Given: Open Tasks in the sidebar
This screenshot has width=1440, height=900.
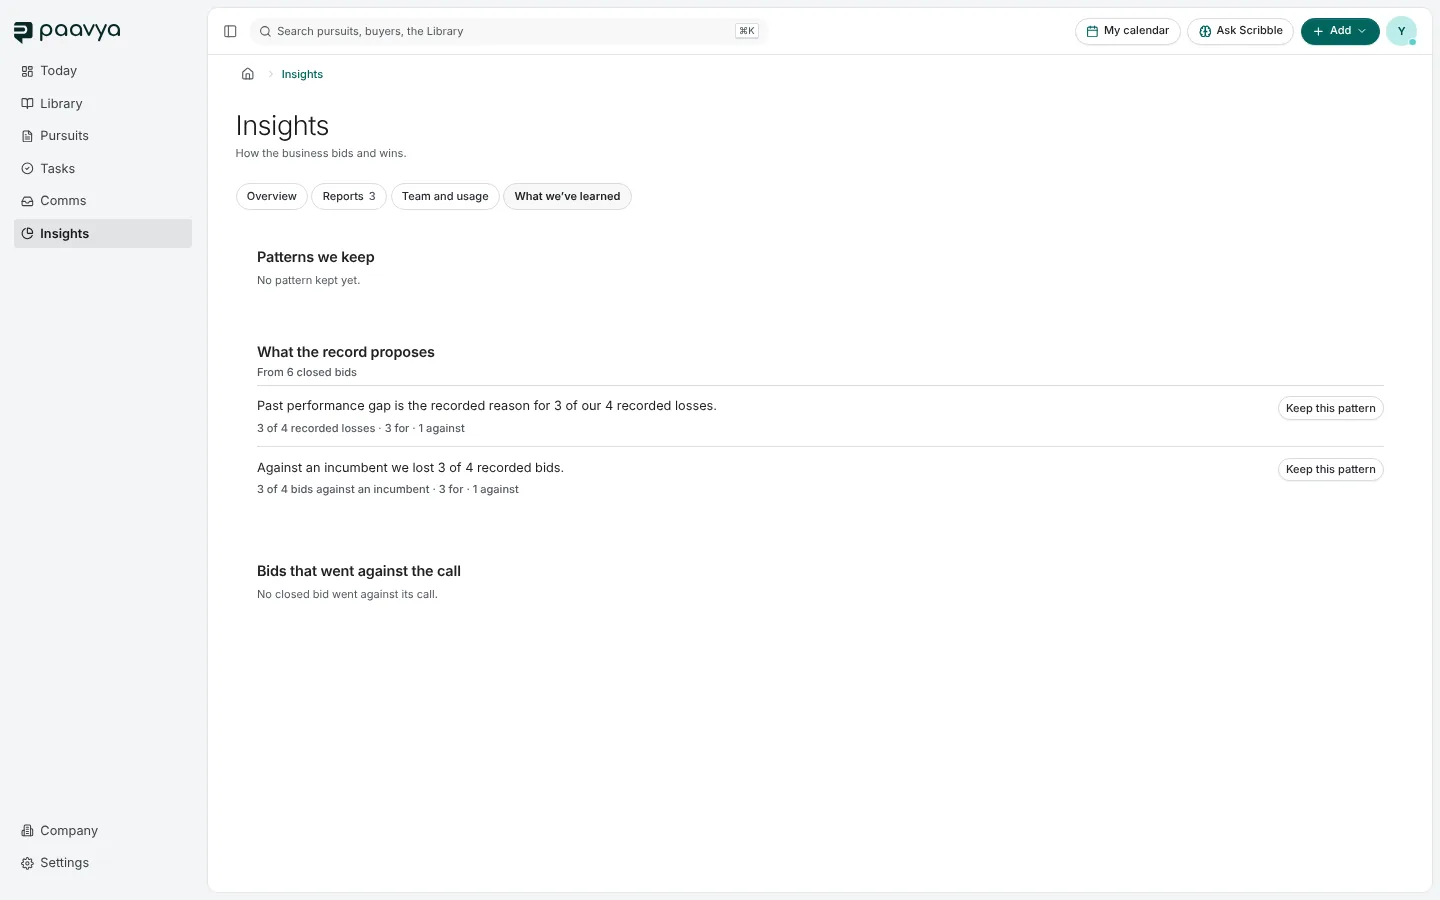Looking at the screenshot, I should (103, 169).
